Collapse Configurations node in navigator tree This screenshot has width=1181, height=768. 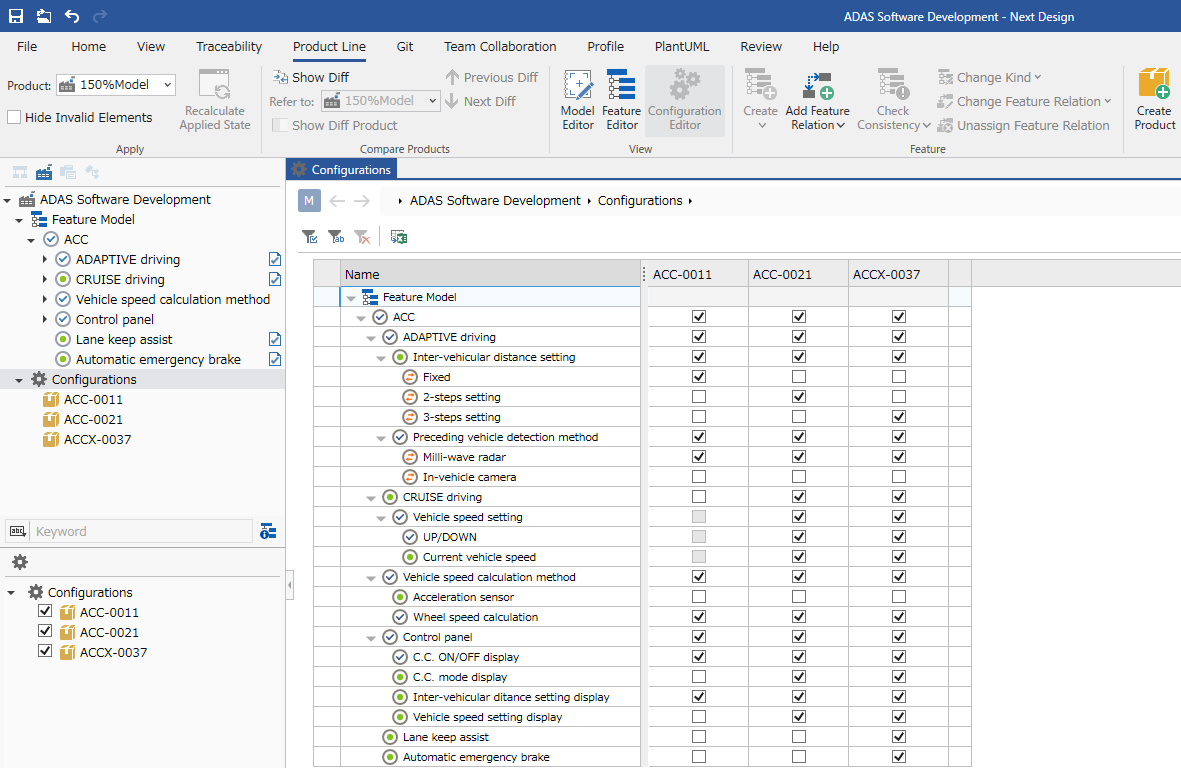click(x=20, y=380)
